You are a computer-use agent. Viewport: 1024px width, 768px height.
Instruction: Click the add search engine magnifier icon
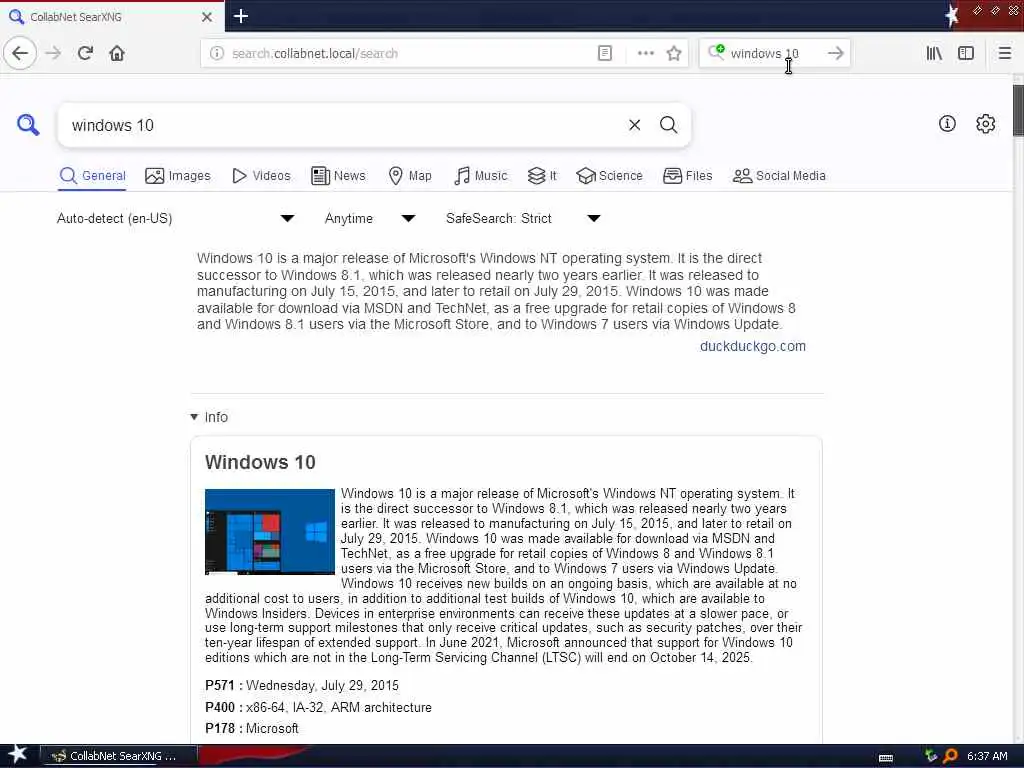coord(716,52)
